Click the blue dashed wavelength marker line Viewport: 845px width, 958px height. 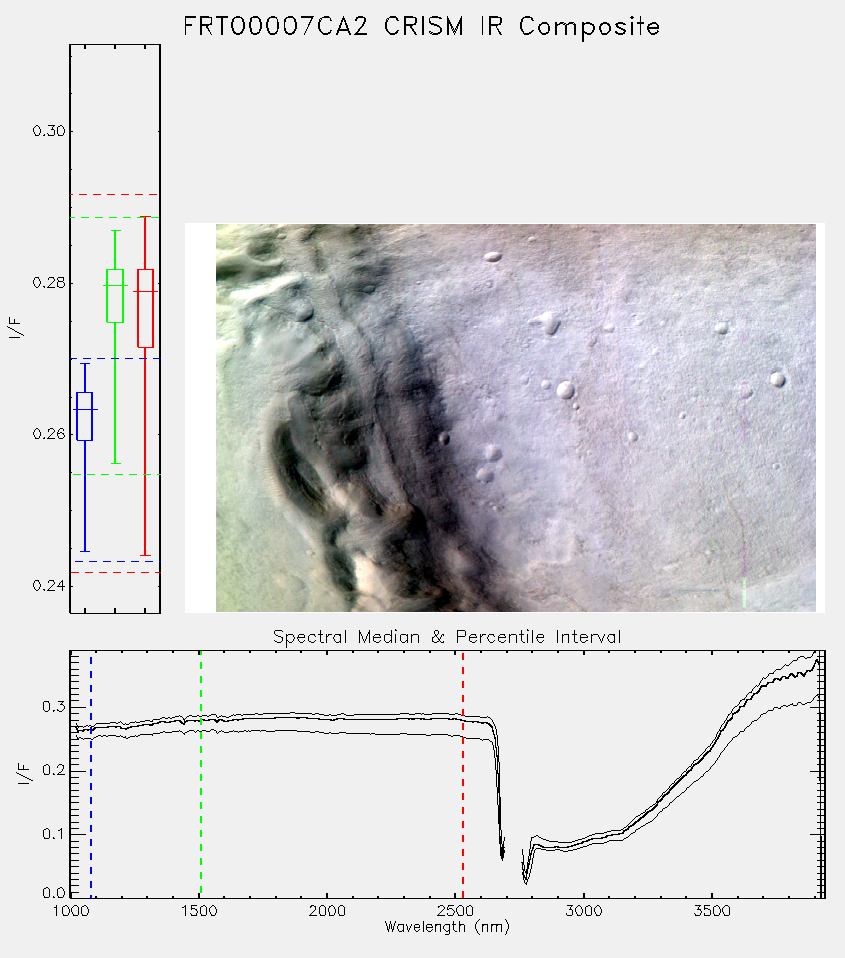(x=91, y=774)
